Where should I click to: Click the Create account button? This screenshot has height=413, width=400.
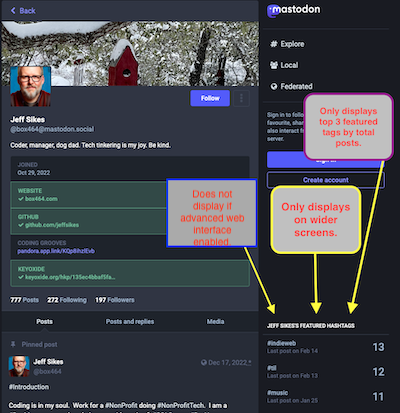click(326, 180)
